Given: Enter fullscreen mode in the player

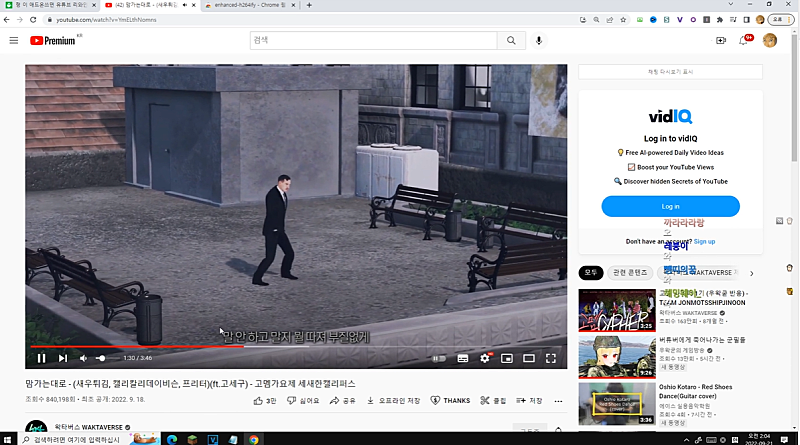Looking at the screenshot, I should [x=550, y=358].
